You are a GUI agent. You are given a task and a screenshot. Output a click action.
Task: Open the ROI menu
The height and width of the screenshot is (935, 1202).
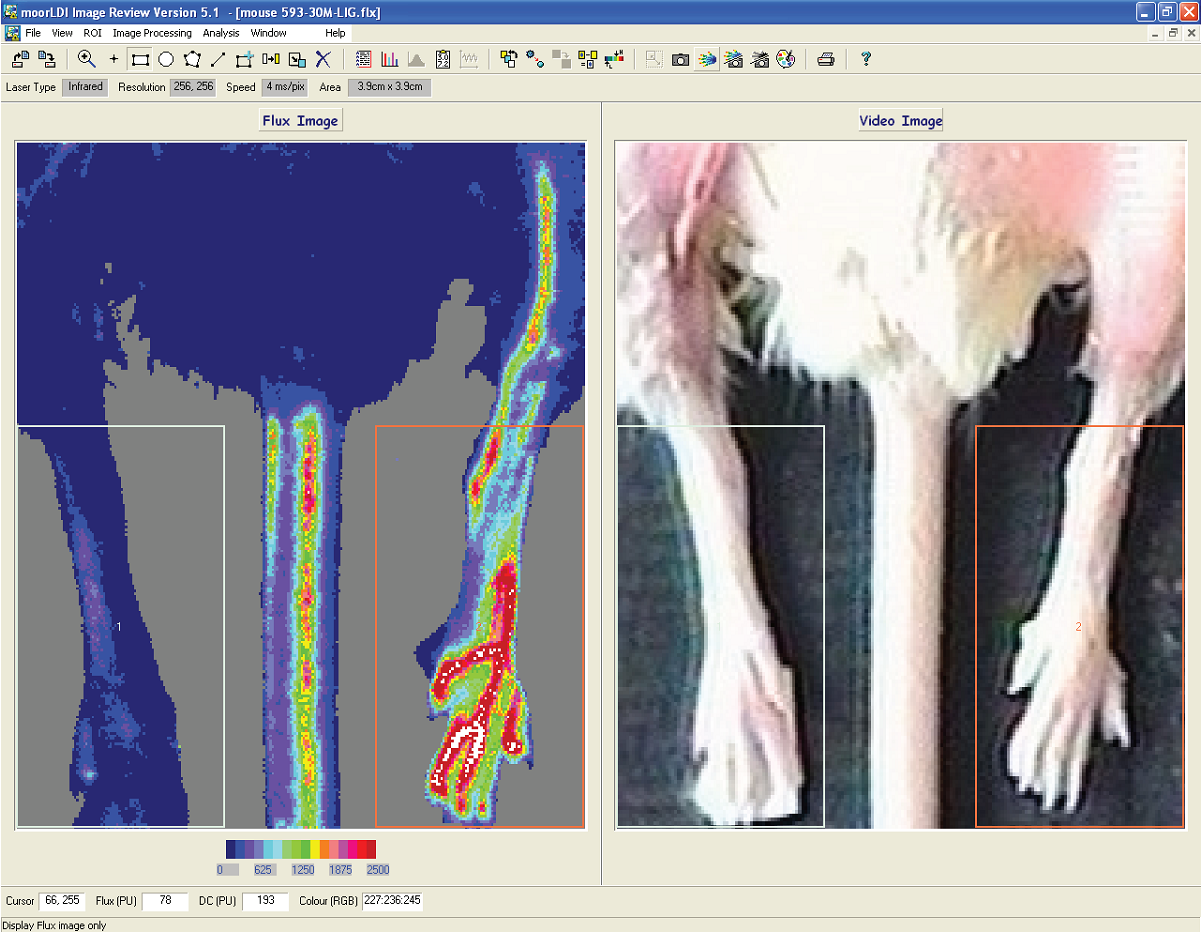tap(92, 33)
